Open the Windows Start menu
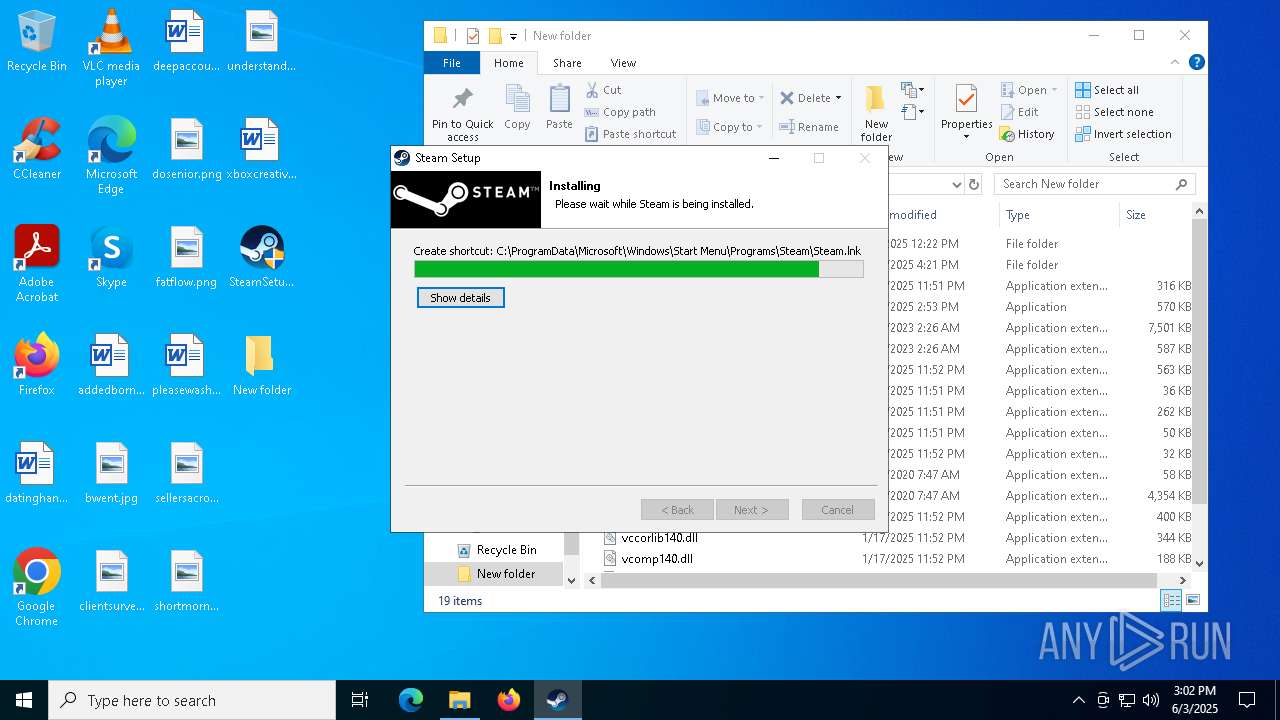The height and width of the screenshot is (720, 1280). [24, 700]
